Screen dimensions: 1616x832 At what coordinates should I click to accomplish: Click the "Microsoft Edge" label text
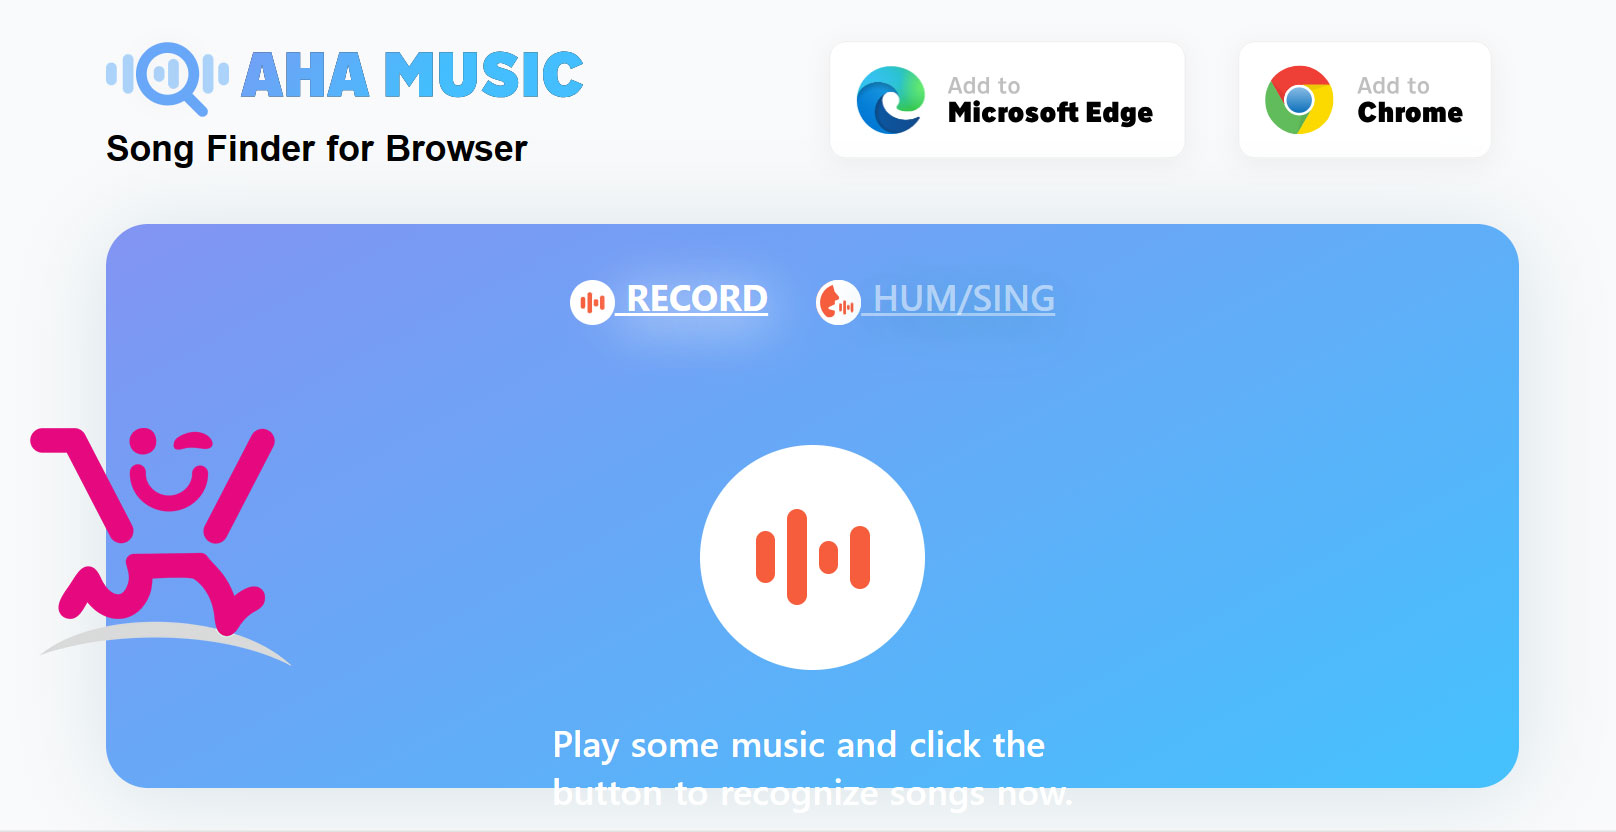(1050, 113)
